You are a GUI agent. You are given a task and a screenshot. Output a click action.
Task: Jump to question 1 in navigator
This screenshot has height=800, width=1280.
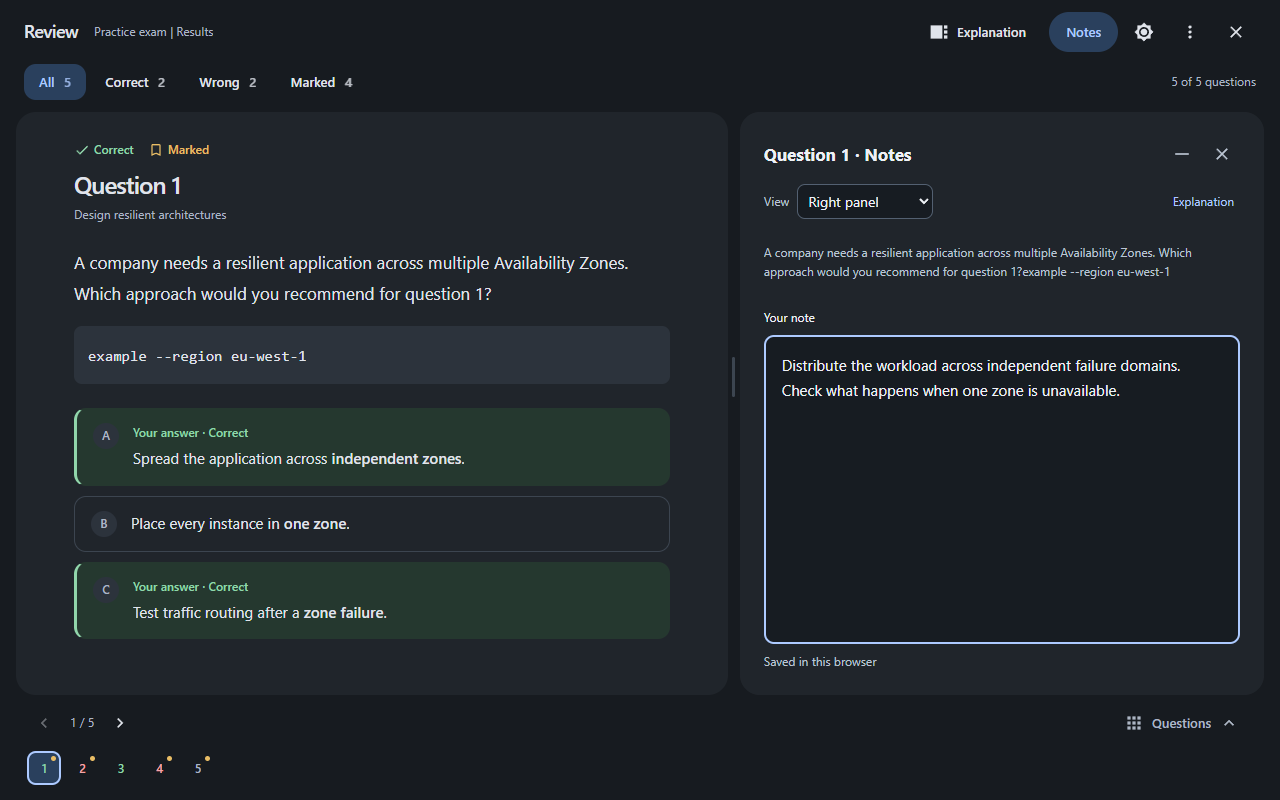[x=44, y=768]
